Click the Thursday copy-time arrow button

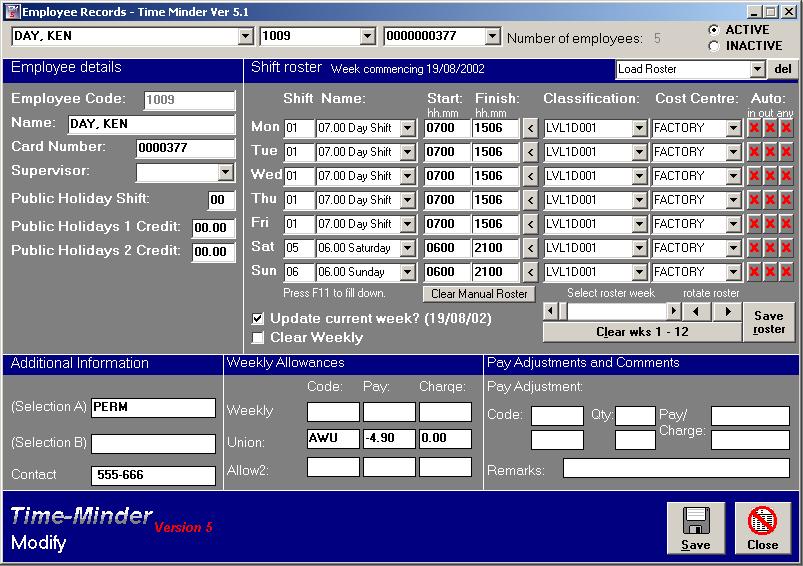point(531,200)
